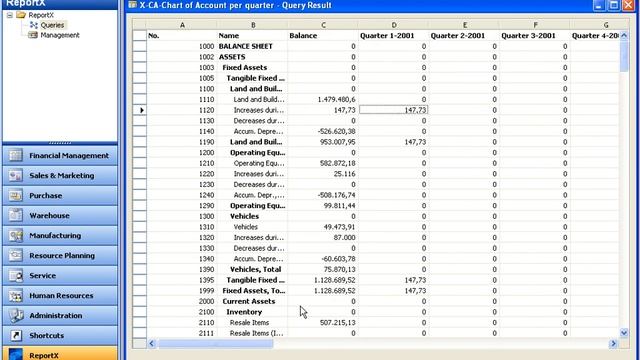Image resolution: width=640 pixels, height=360 pixels.
Task: Click balance value -526.620,38
Action: coord(336,131)
